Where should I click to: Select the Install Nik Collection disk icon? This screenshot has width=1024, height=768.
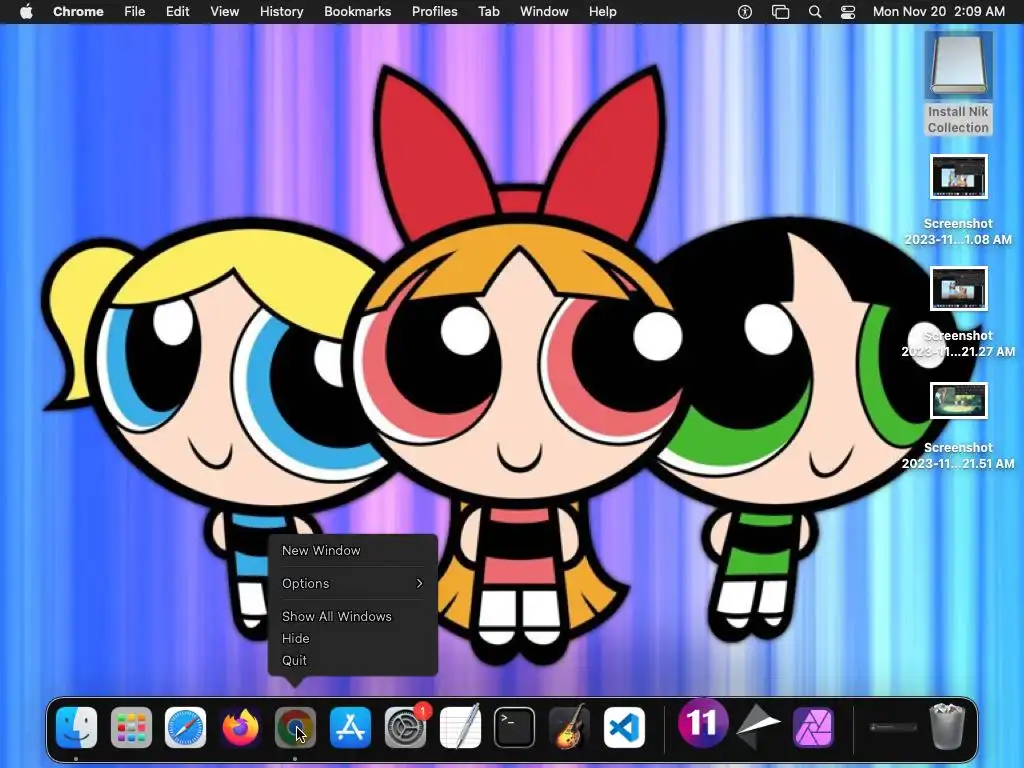coord(958,65)
